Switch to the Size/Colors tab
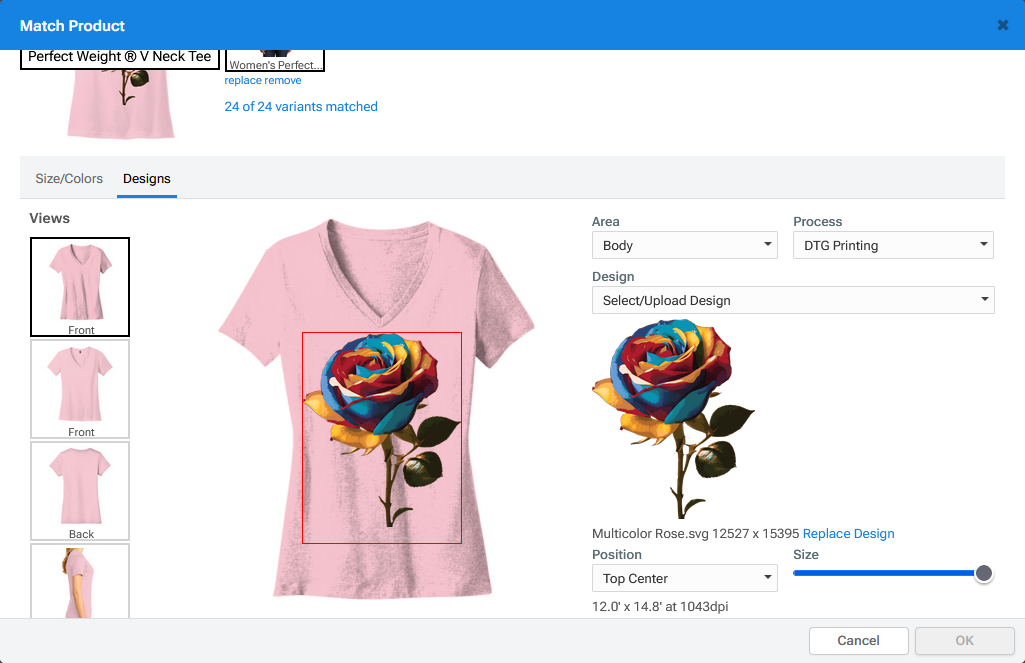The width and height of the screenshot is (1025, 663). (x=69, y=179)
